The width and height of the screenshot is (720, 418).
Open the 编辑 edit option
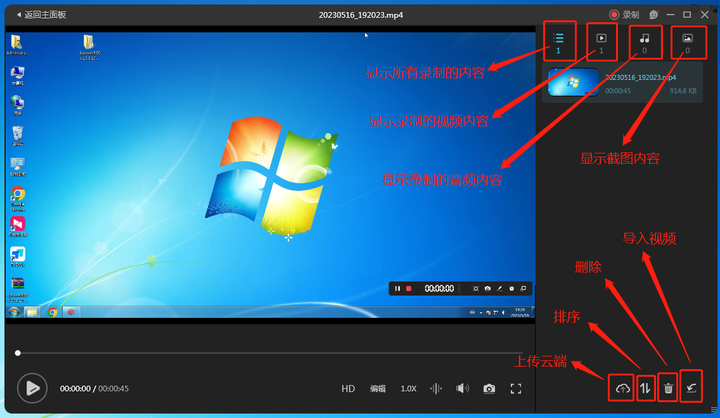point(377,389)
